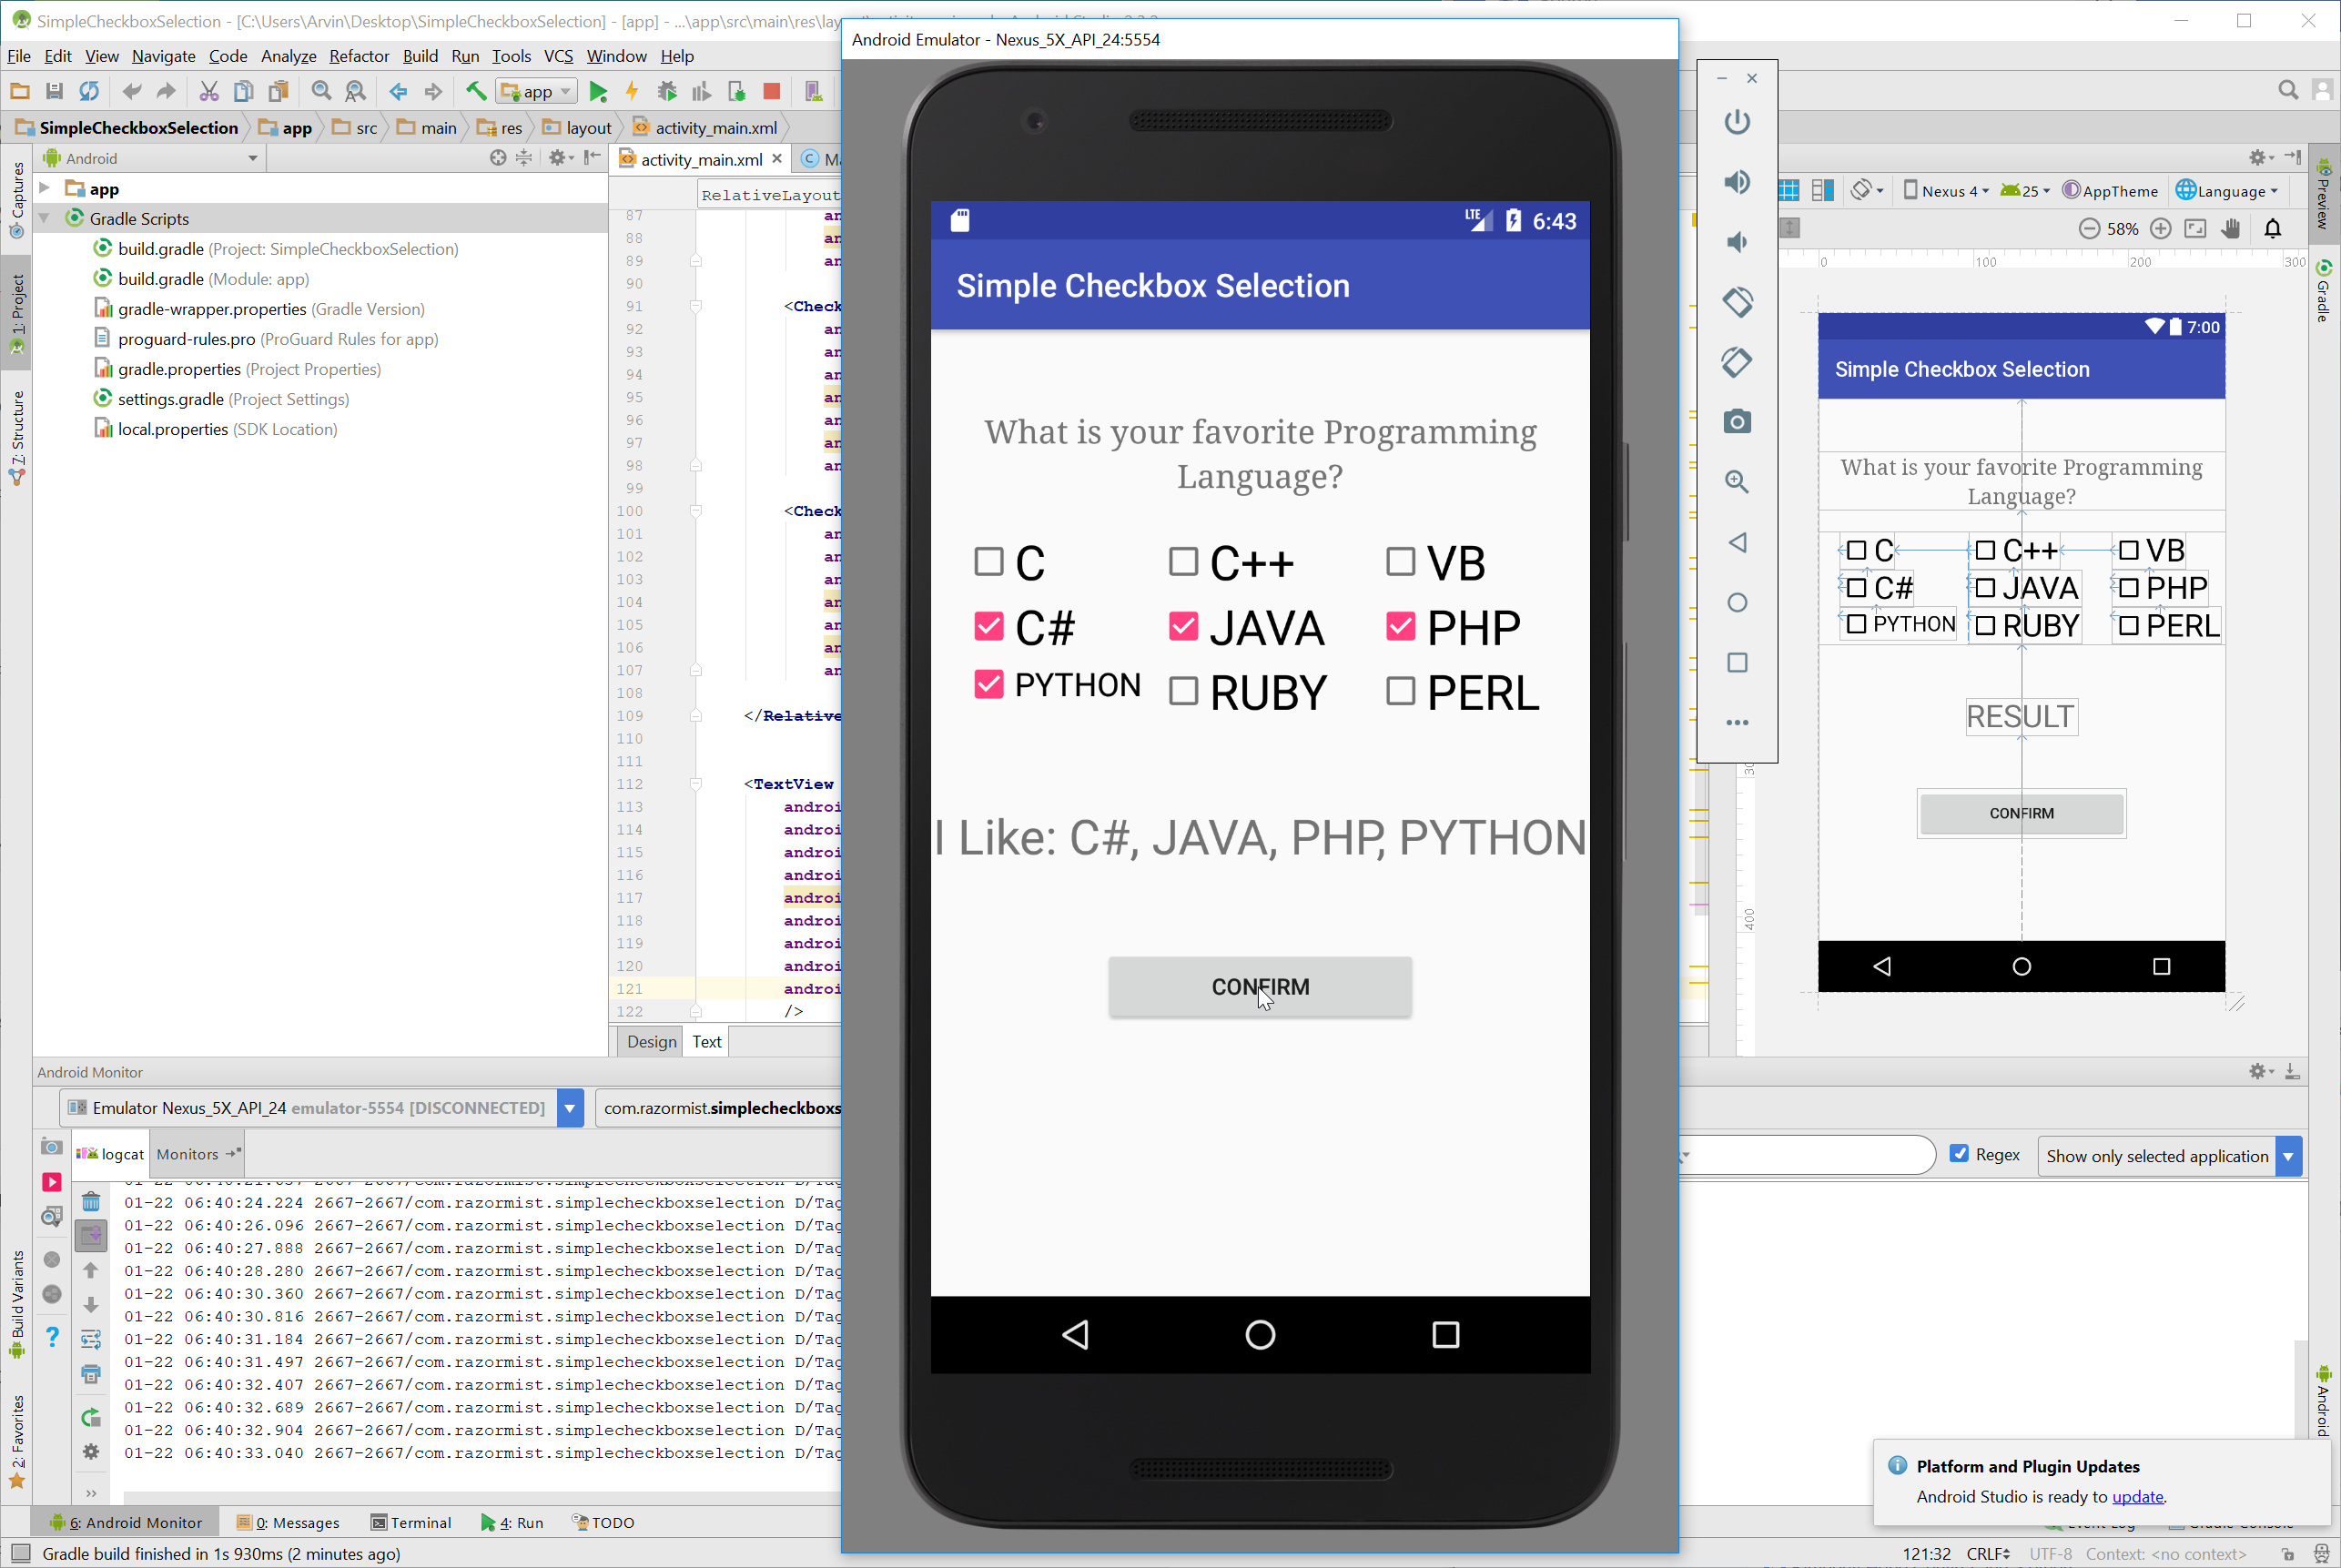Open the Emulator Nexus_5X_API_24 device dropdown
The width and height of the screenshot is (2341, 1568).
(569, 1108)
